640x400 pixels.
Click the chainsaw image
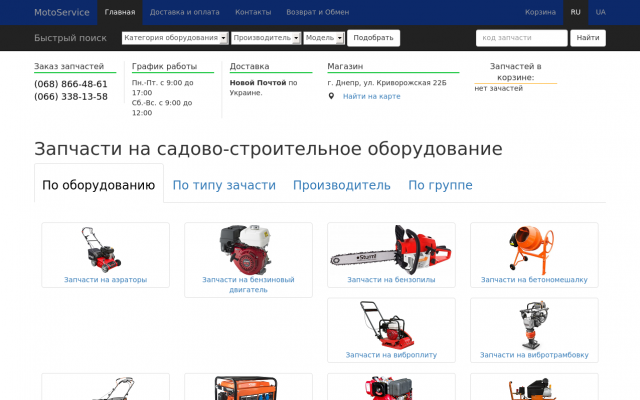pyautogui.click(x=391, y=250)
